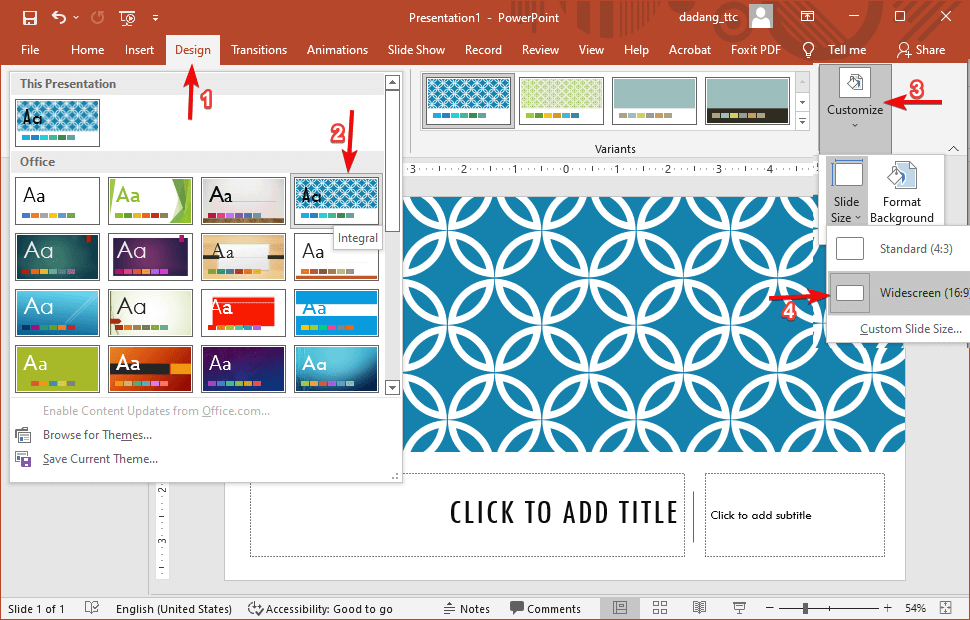Expand the Variants gallery options

pos(801,120)
